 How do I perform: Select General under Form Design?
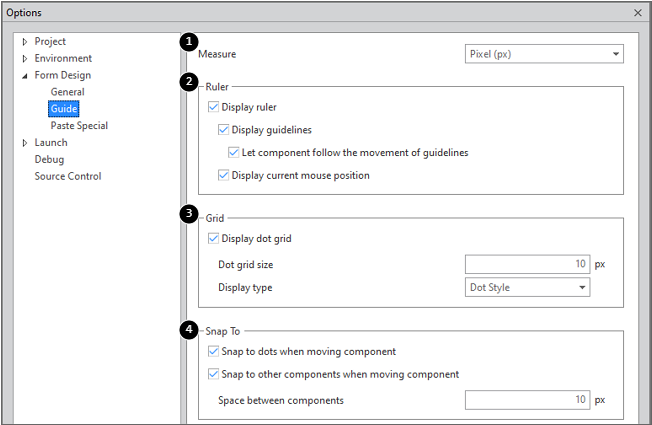(x=67, y=92)
